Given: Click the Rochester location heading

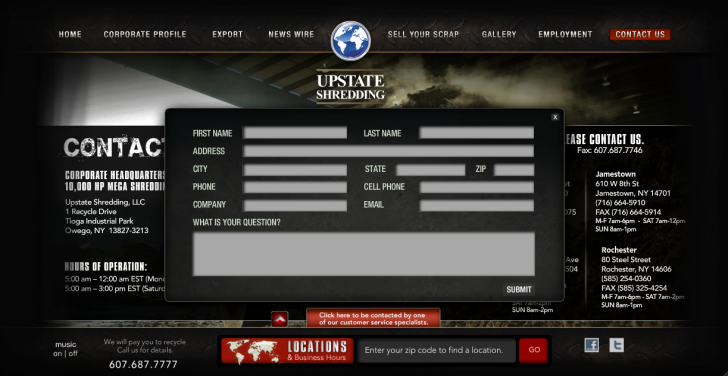Looking at the screenshot, I should 619,250.
